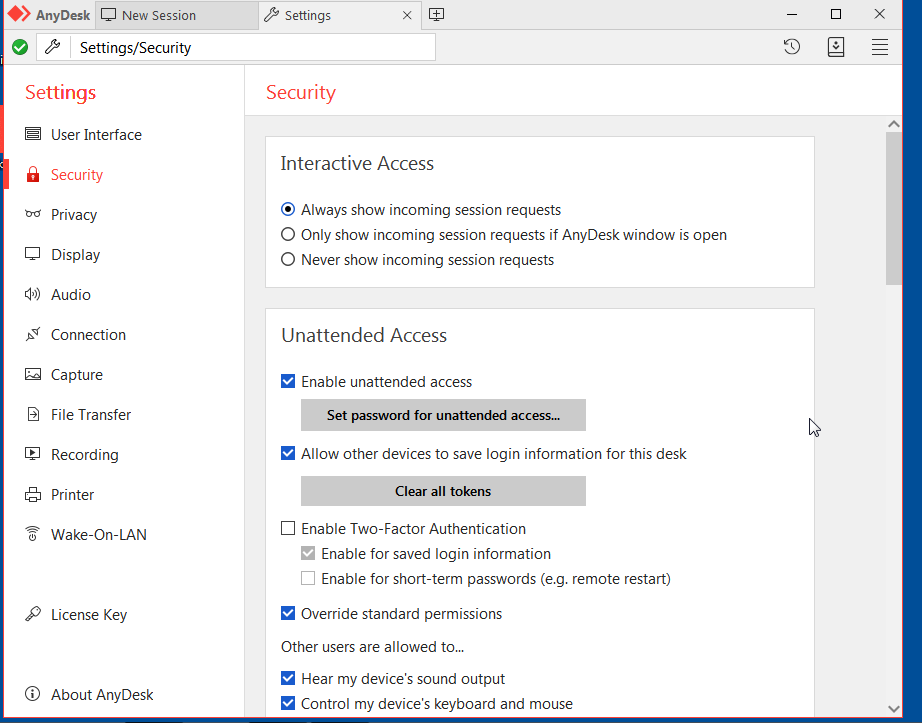Viewport: 922px width, 723px height.
Task: Click the Settings/Security address field
Action: click(x=255, y=47)
